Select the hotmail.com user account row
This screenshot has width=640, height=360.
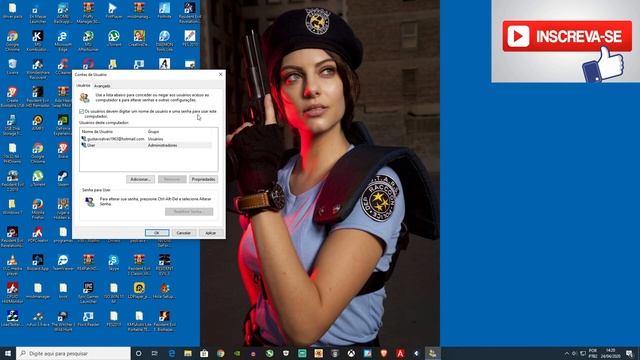click(x=146, y=139)
